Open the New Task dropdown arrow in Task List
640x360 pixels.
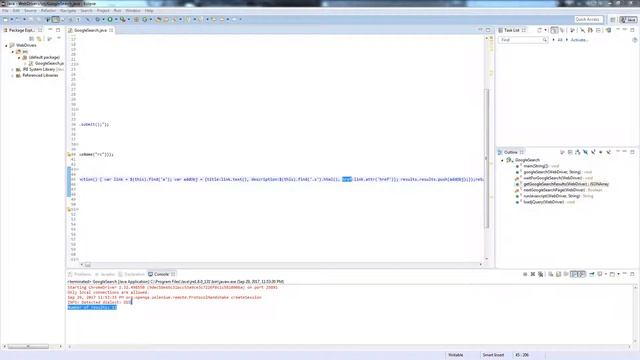(x=545, y=30)
